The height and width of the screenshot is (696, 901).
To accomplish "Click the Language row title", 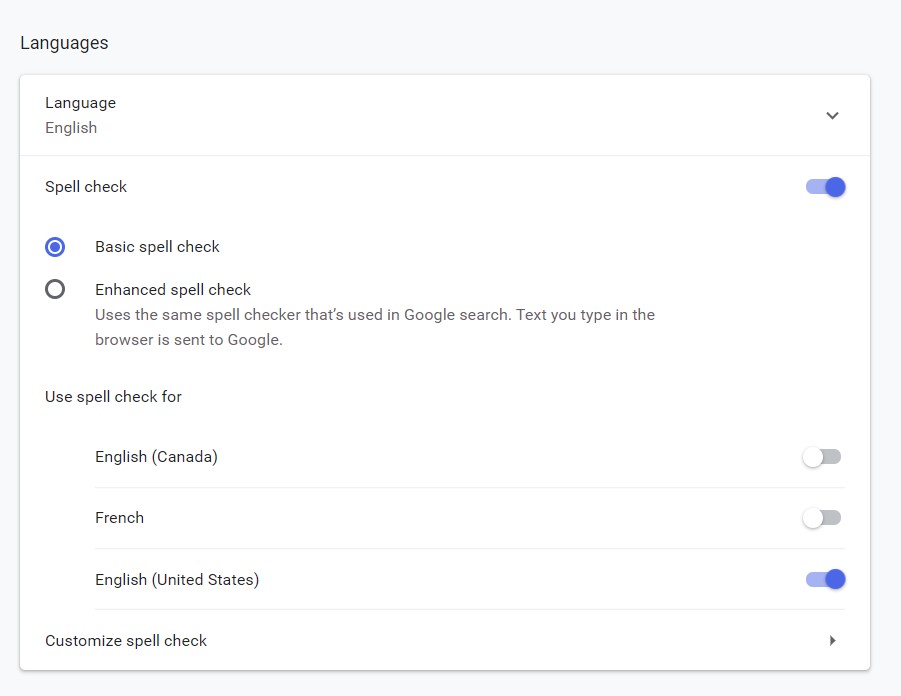I will (80, 103).
